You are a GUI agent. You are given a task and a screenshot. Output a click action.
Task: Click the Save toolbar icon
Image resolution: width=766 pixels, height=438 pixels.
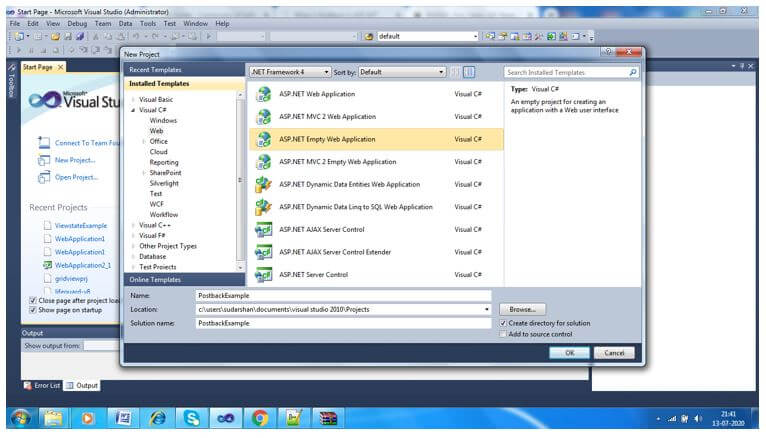pyautogui.click(x=68, y=36)
